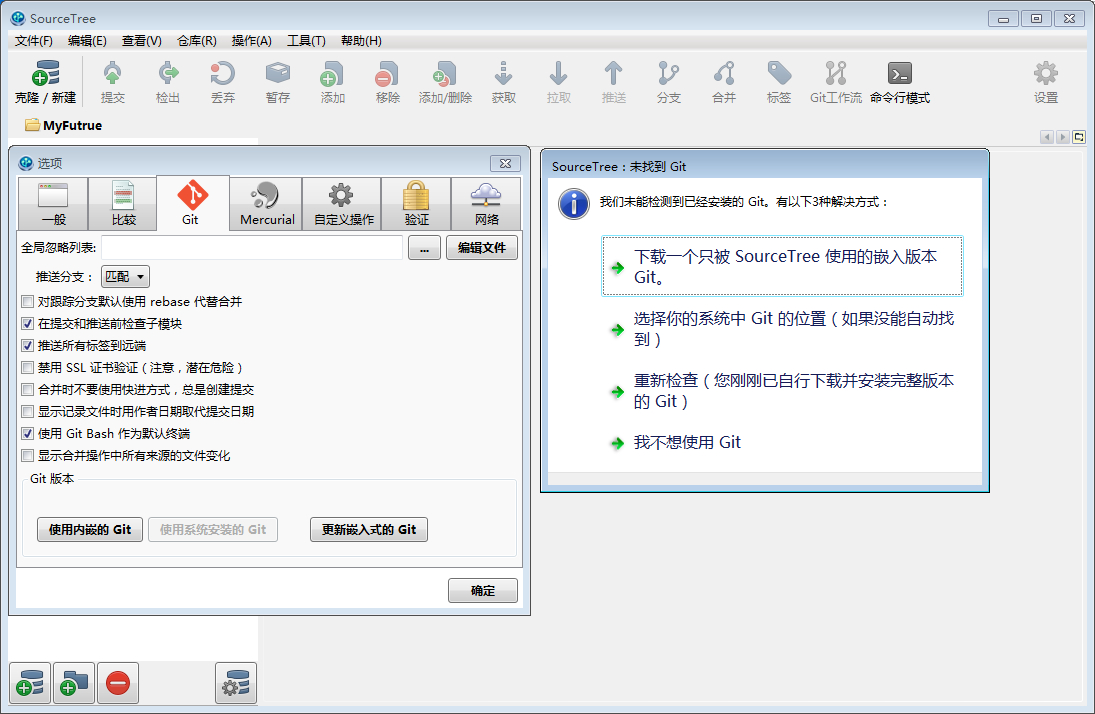This screenshot has width=1095, height=714.
Task: Close the 选项 dialog
Action: pyautogui.click(x=505, y=163)
